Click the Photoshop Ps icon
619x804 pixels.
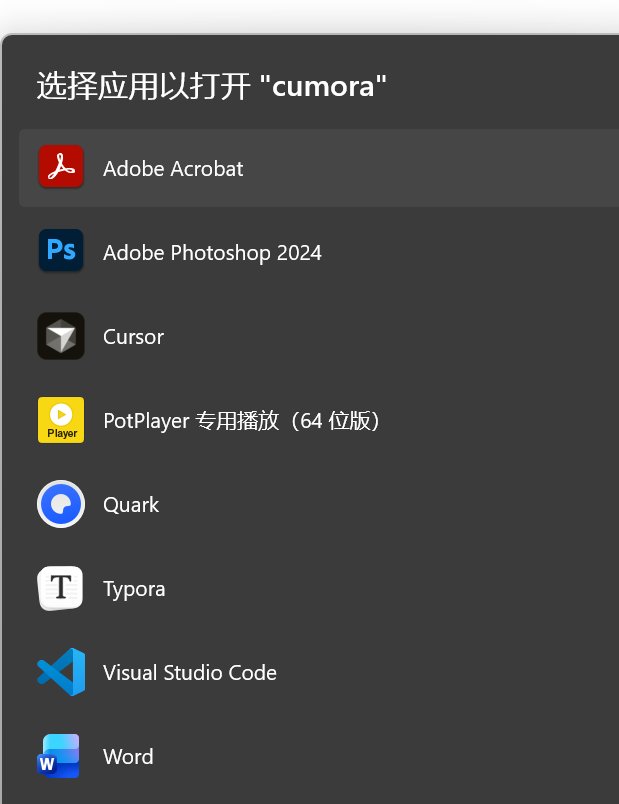61,250
